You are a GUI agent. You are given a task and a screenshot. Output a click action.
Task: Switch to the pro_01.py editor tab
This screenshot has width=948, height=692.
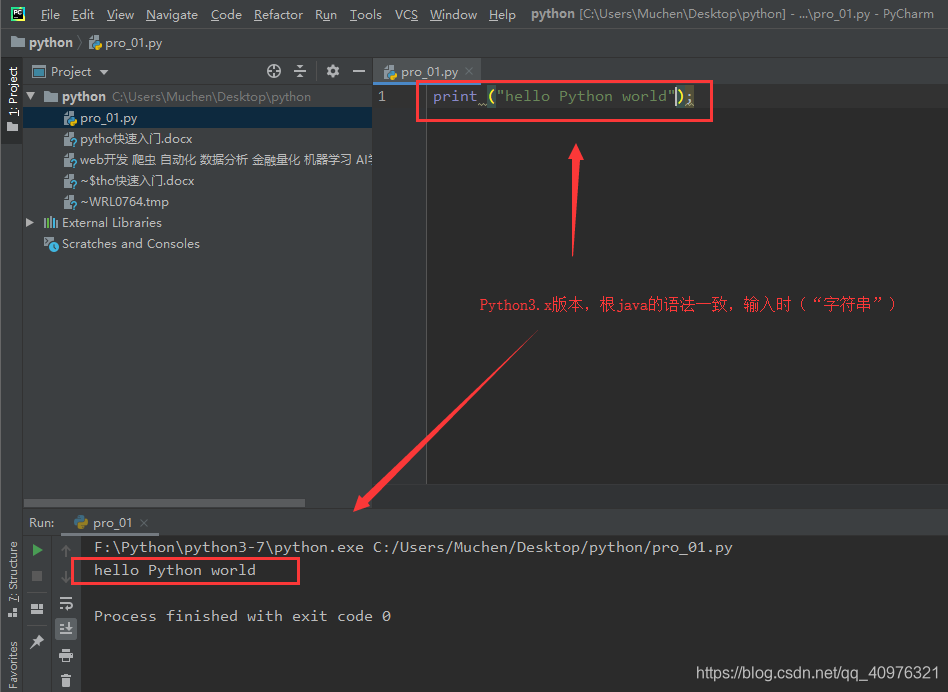click(x=429, y=72)
